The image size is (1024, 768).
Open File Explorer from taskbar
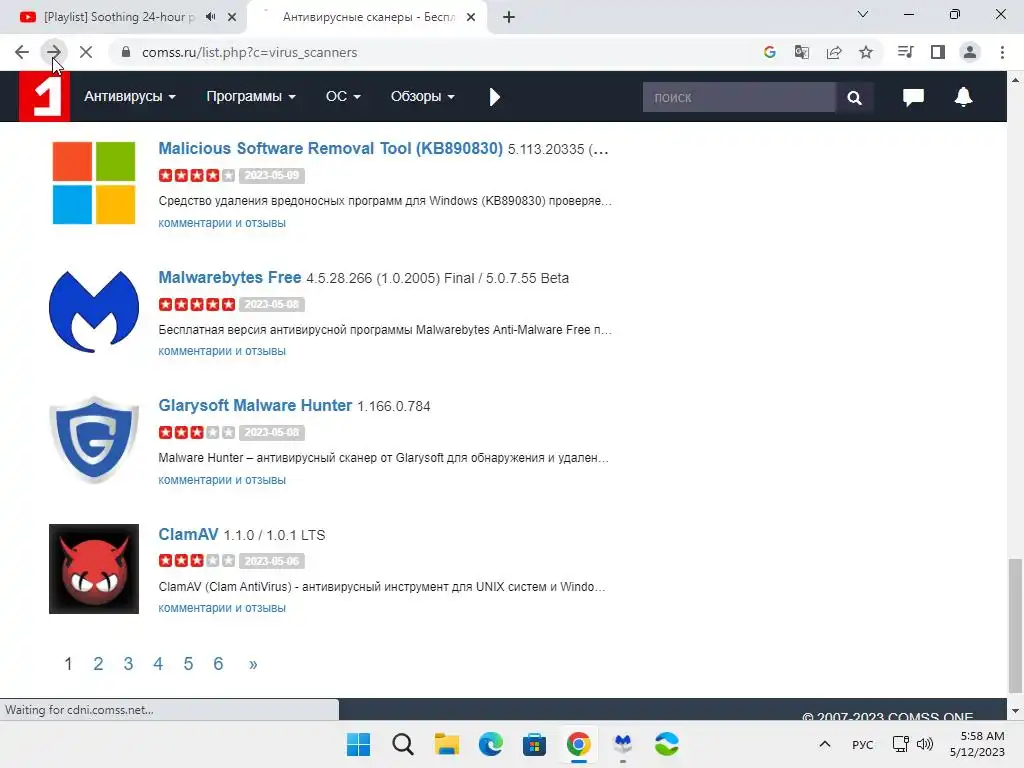tap(447, 744)
